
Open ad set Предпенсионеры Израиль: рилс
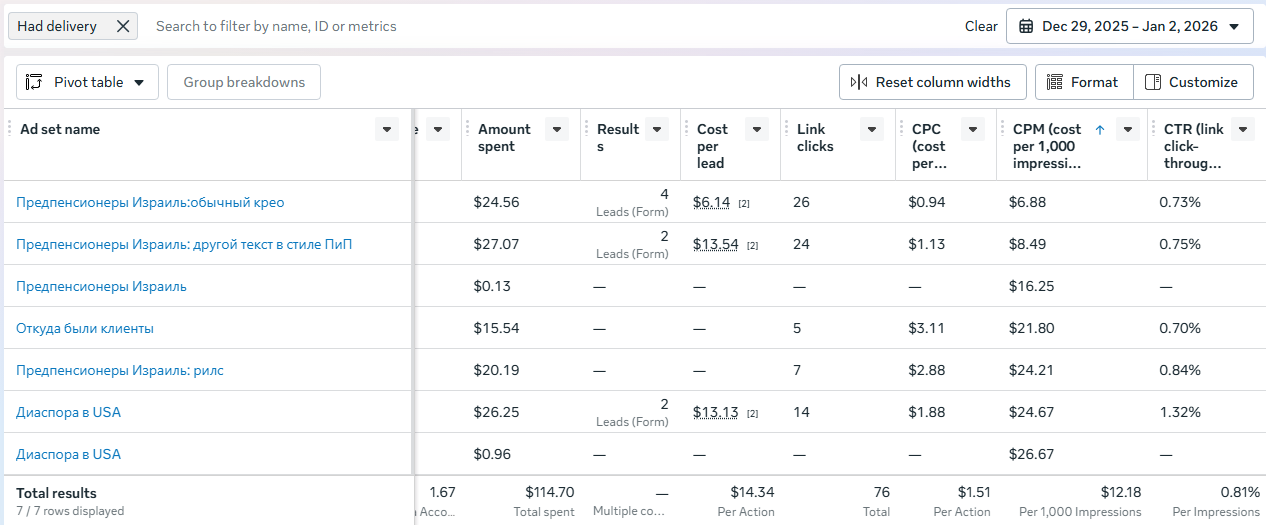(x=120, y=370)
